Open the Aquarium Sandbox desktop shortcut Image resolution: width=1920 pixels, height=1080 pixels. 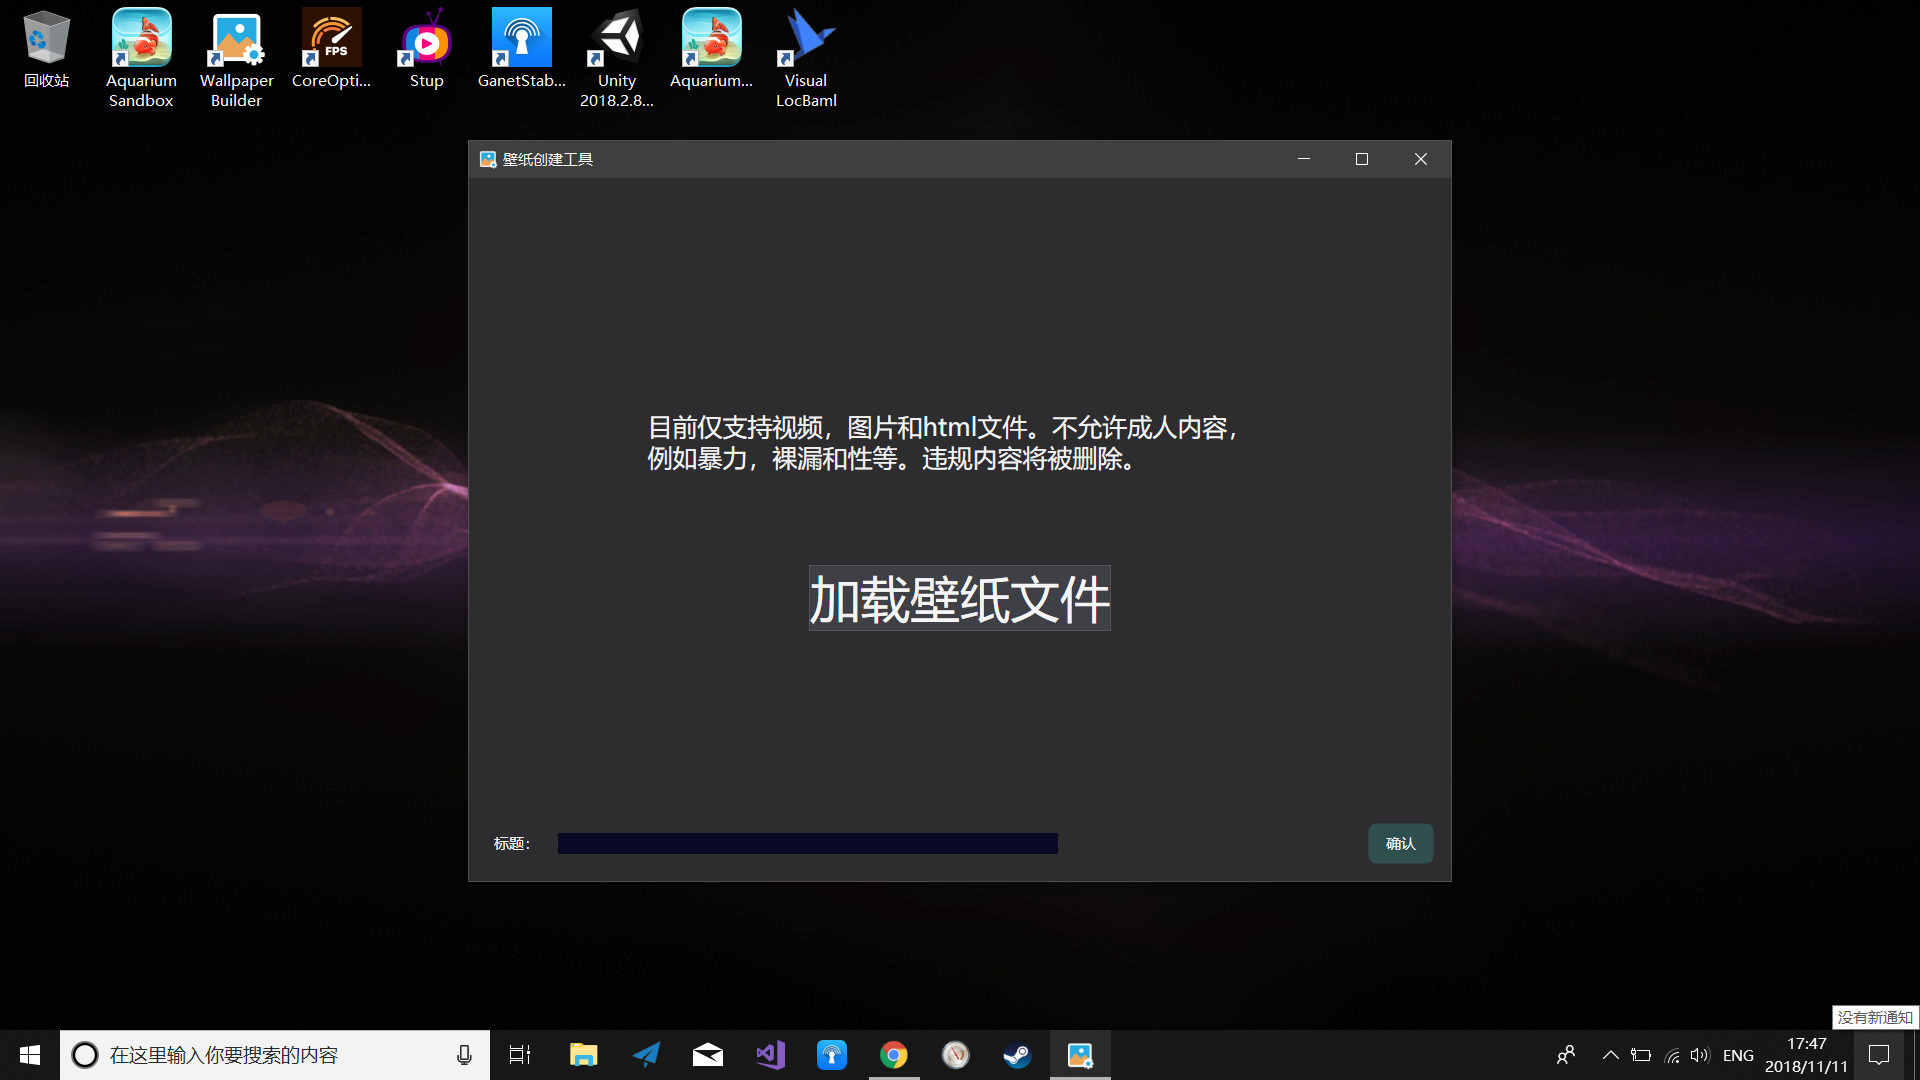click(x=140, y=40)
